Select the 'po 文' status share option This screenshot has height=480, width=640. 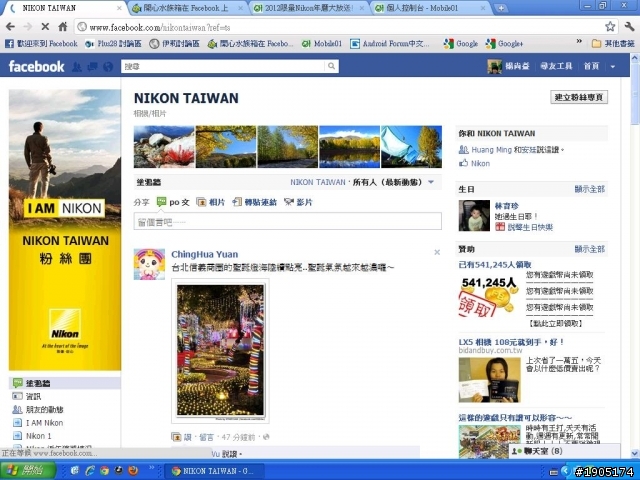click(173, 202)
